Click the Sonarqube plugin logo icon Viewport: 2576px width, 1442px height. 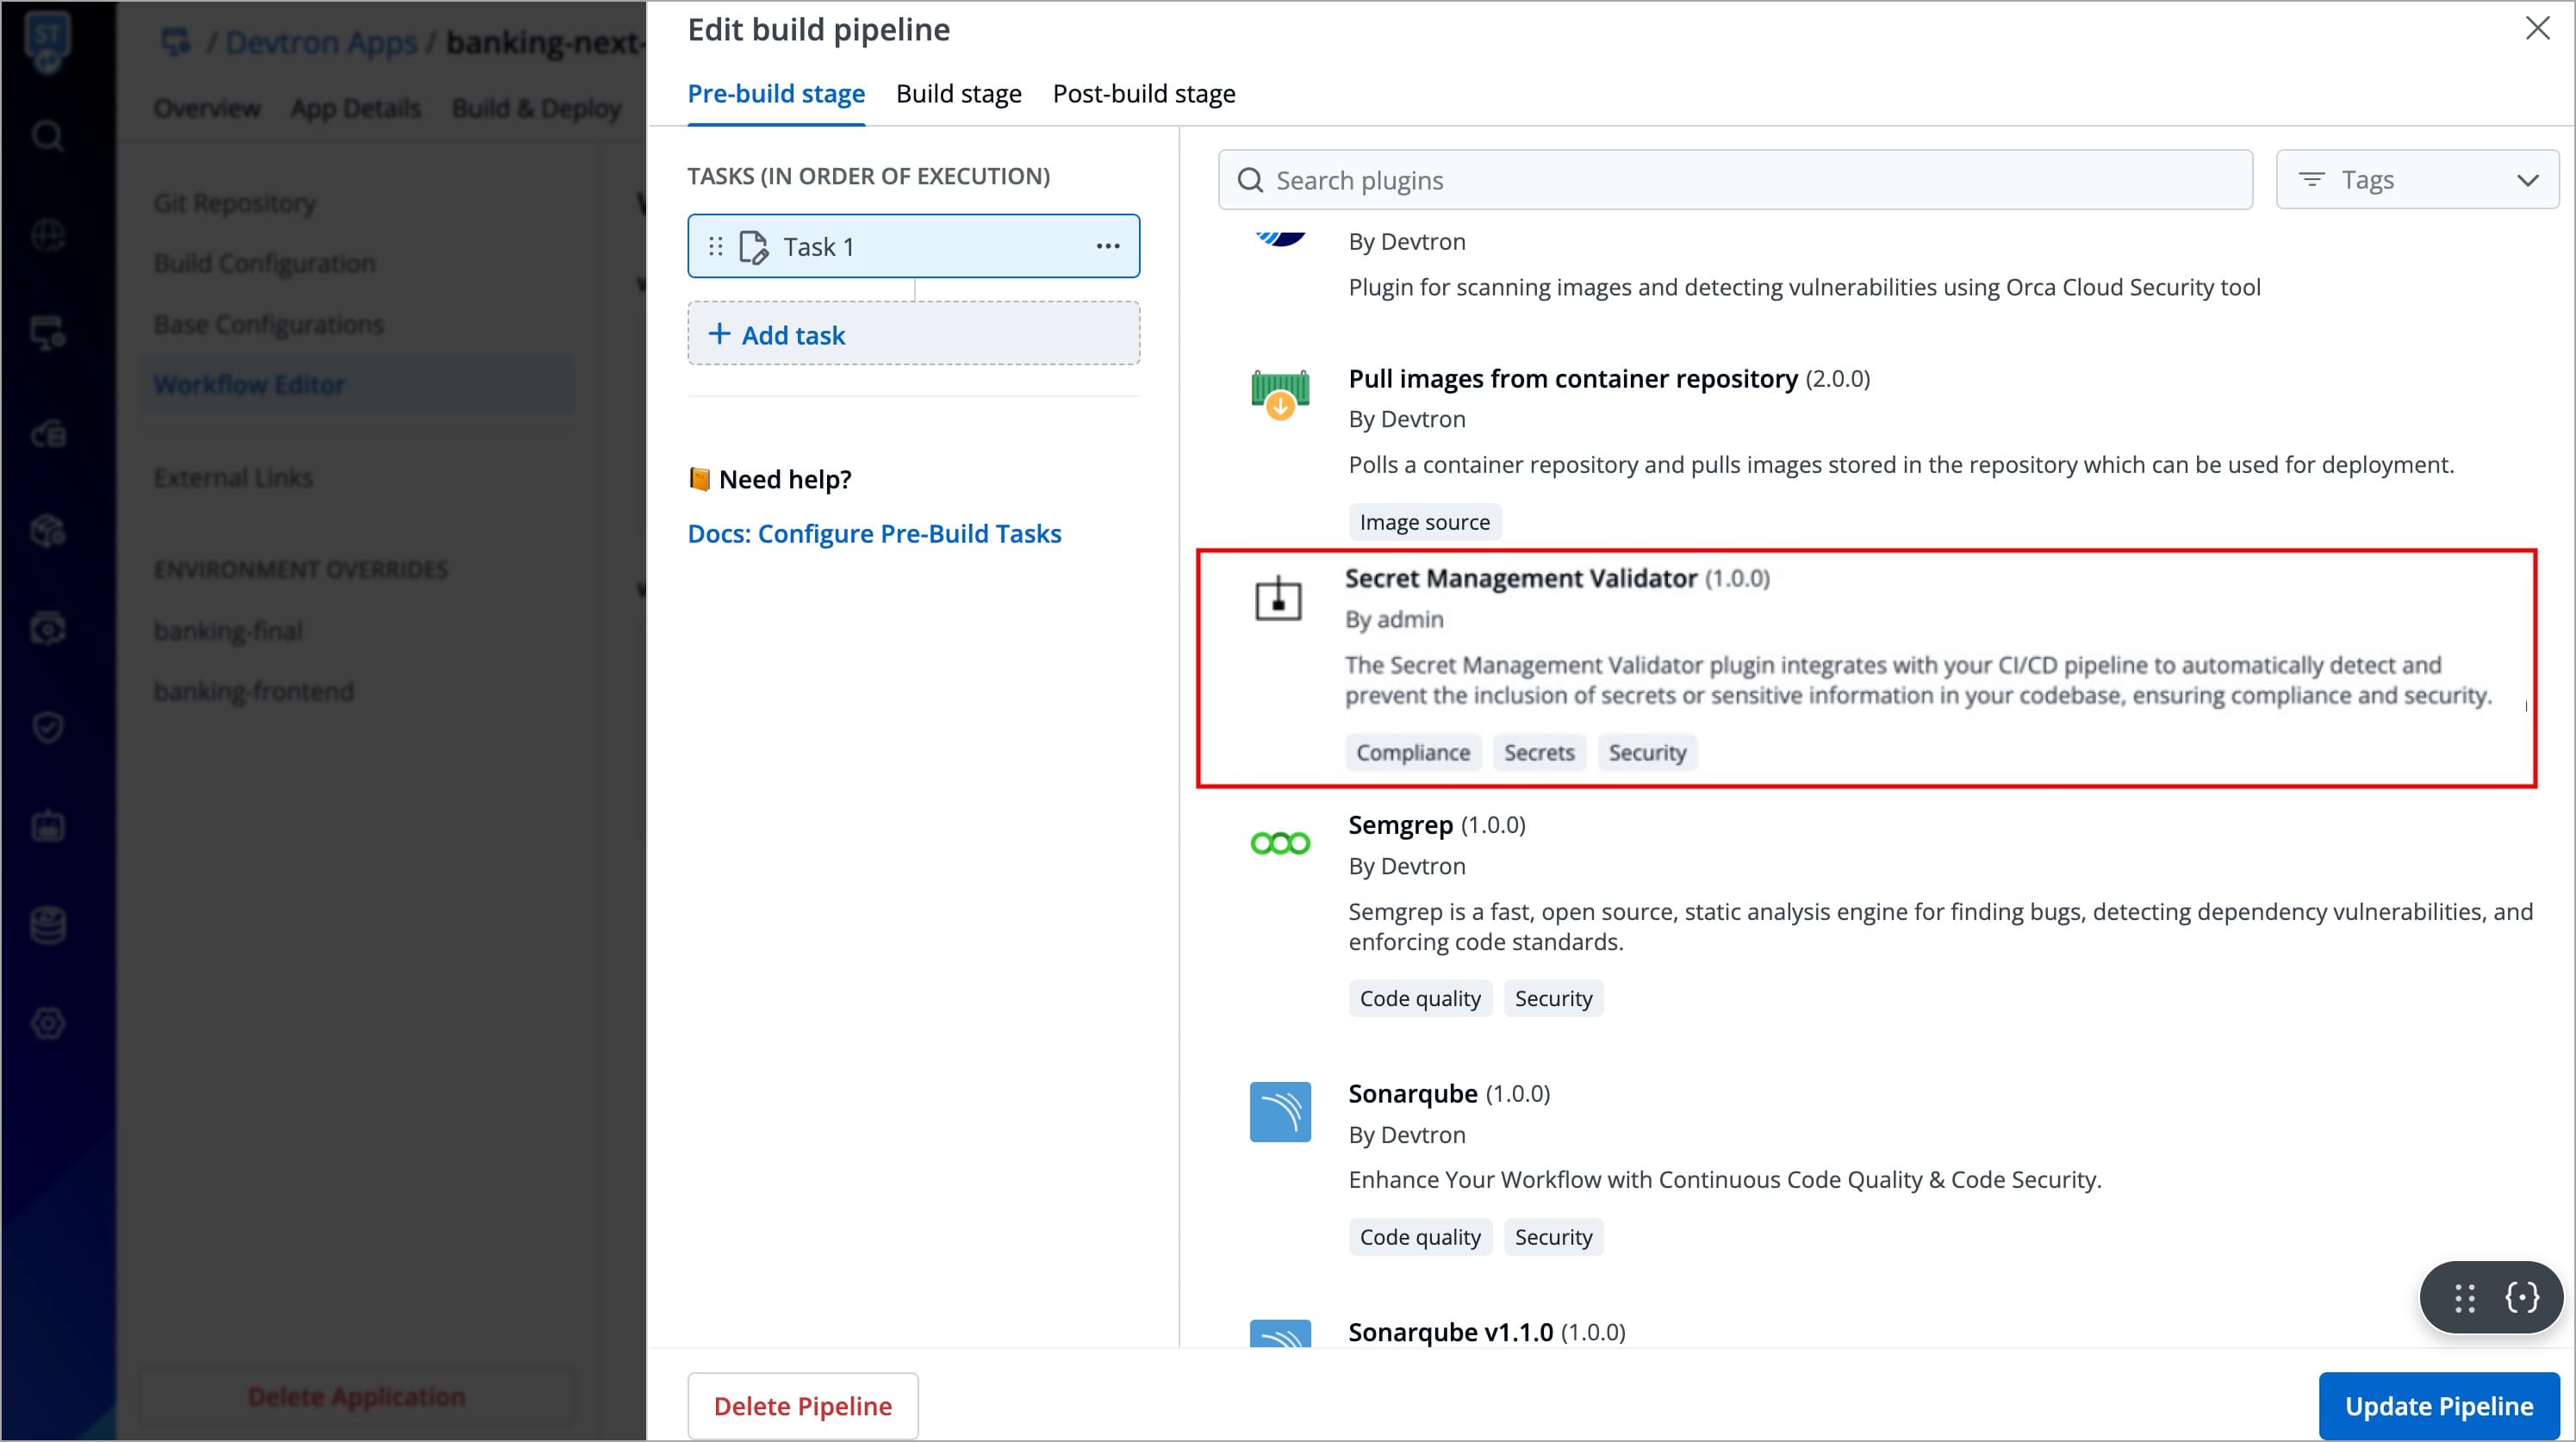(x=1279, y=1111)
